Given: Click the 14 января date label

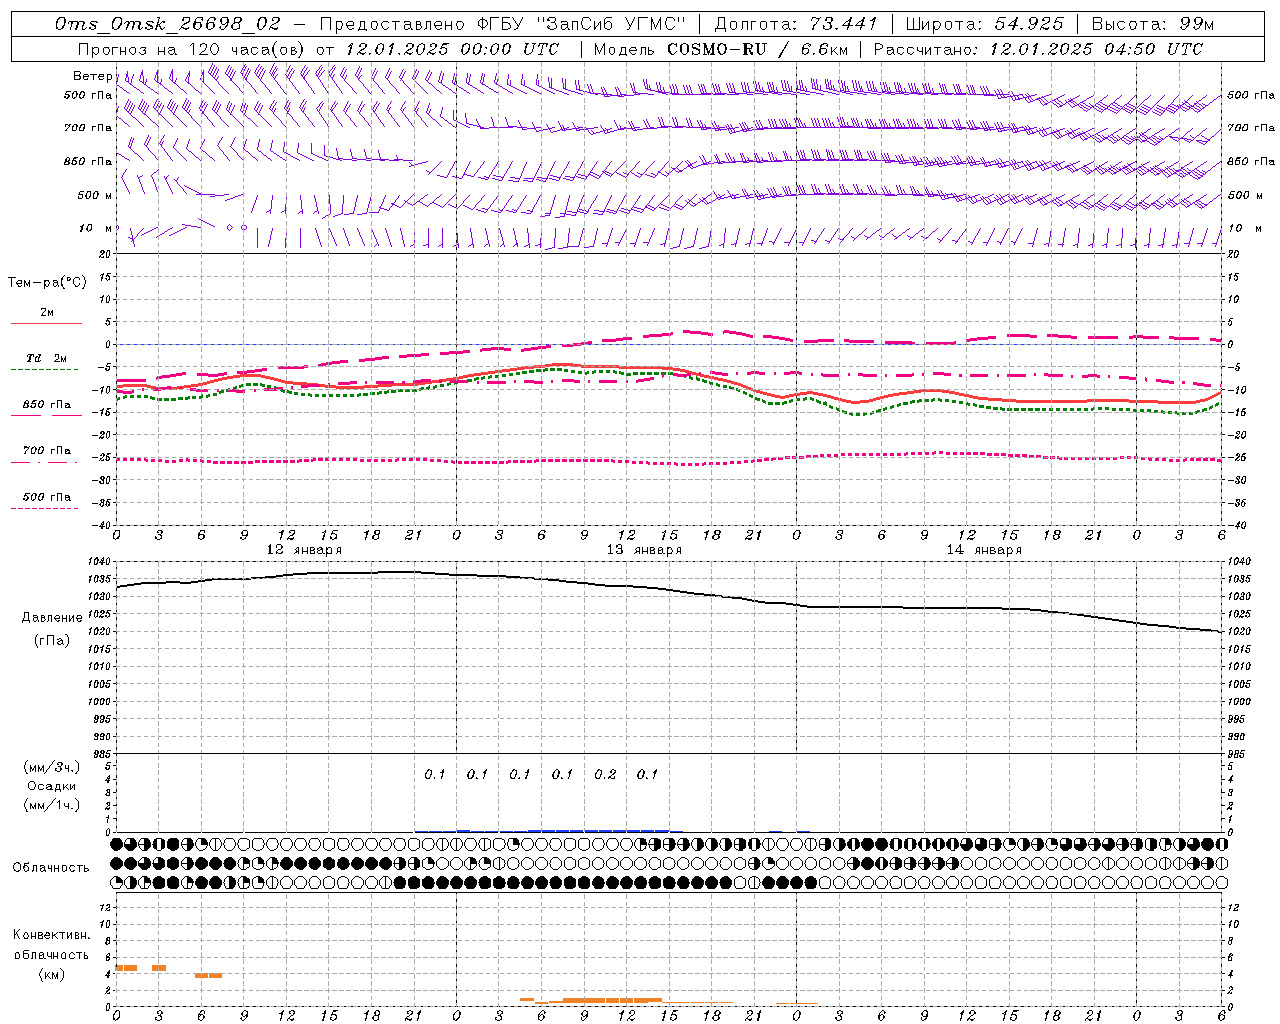Looking at the screenshot, I should 984,550.
